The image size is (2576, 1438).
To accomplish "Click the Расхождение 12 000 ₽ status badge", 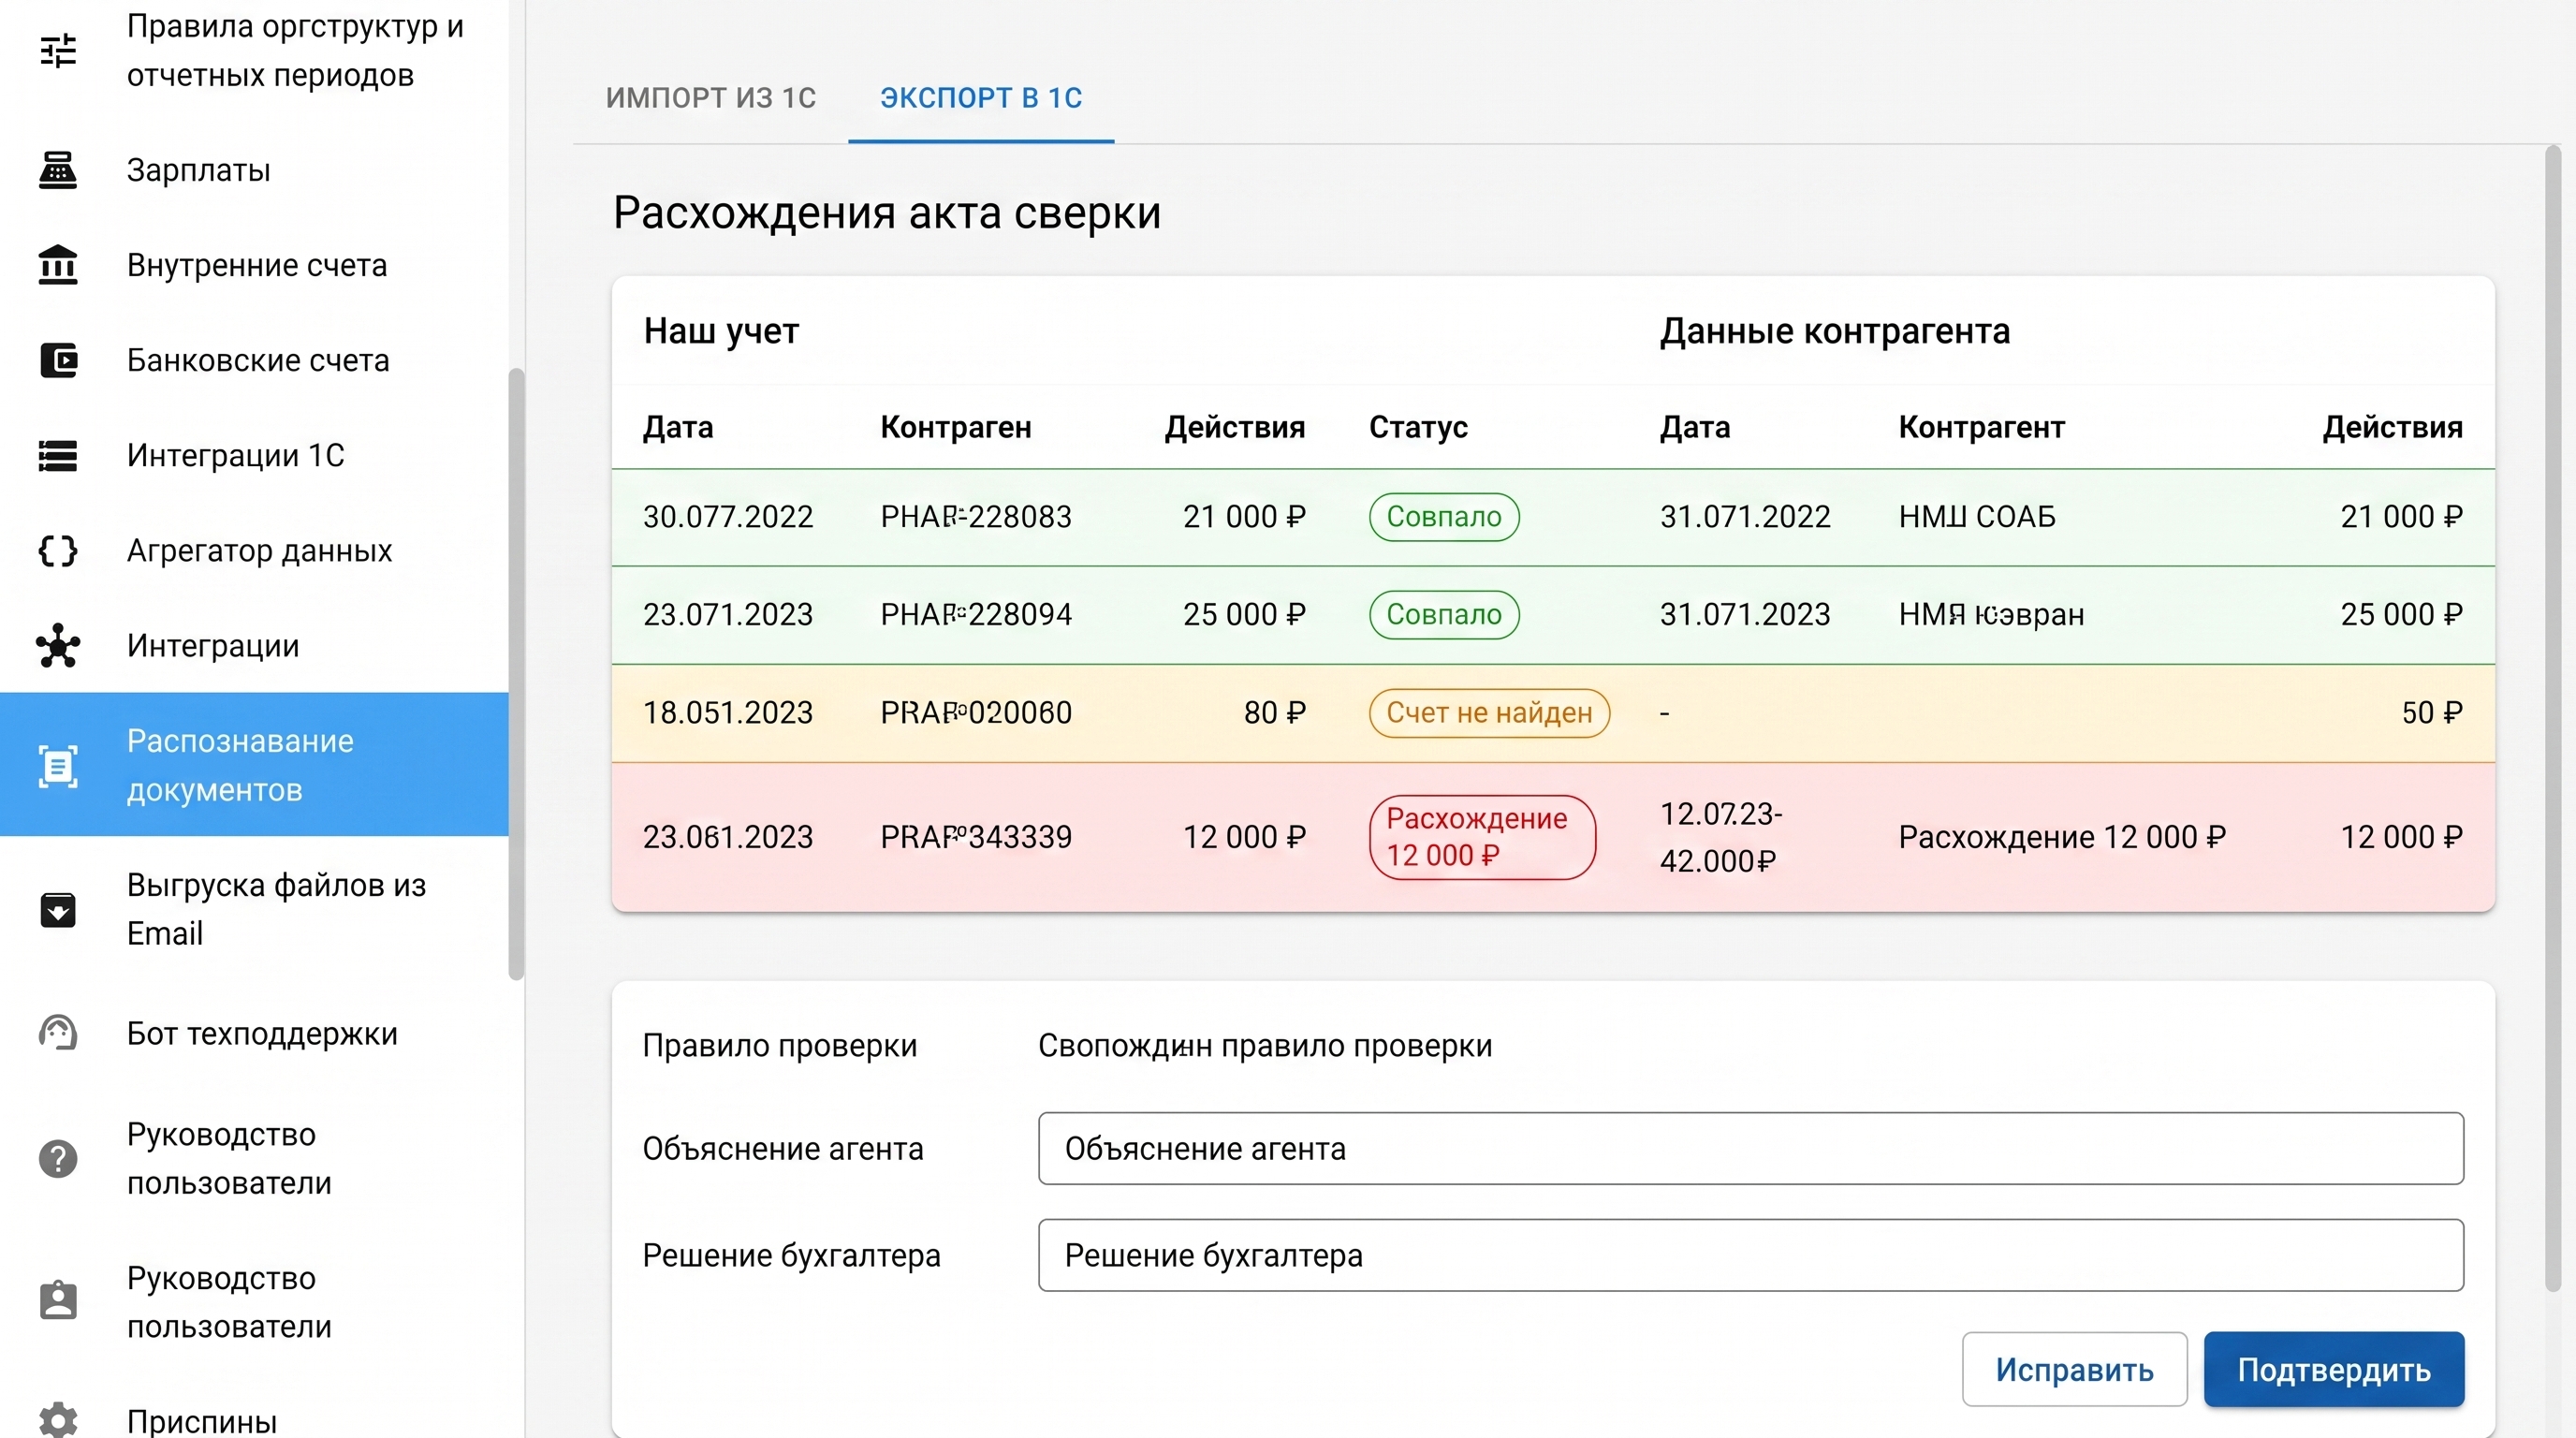I will click(x=1481, y=837).
